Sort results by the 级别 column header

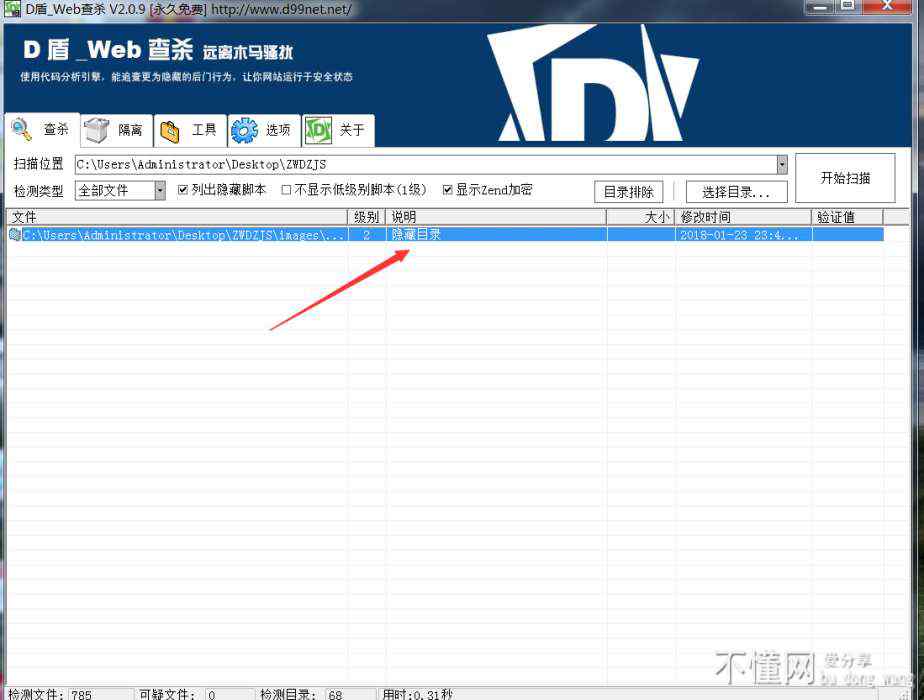366,217
